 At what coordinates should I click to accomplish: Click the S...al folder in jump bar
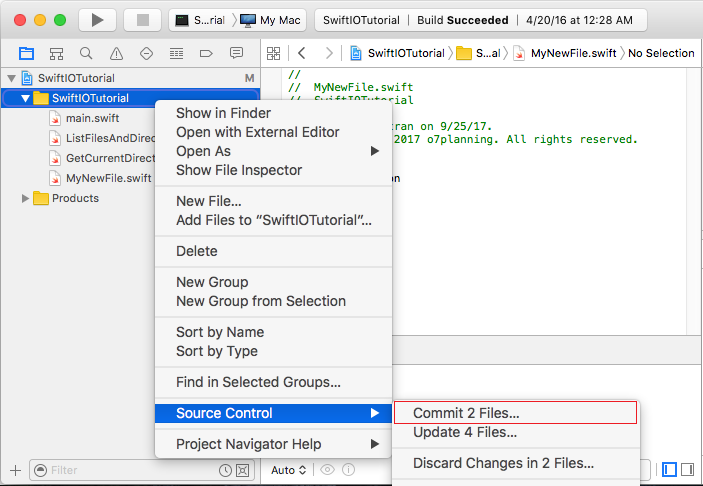(x=478, y=53)
